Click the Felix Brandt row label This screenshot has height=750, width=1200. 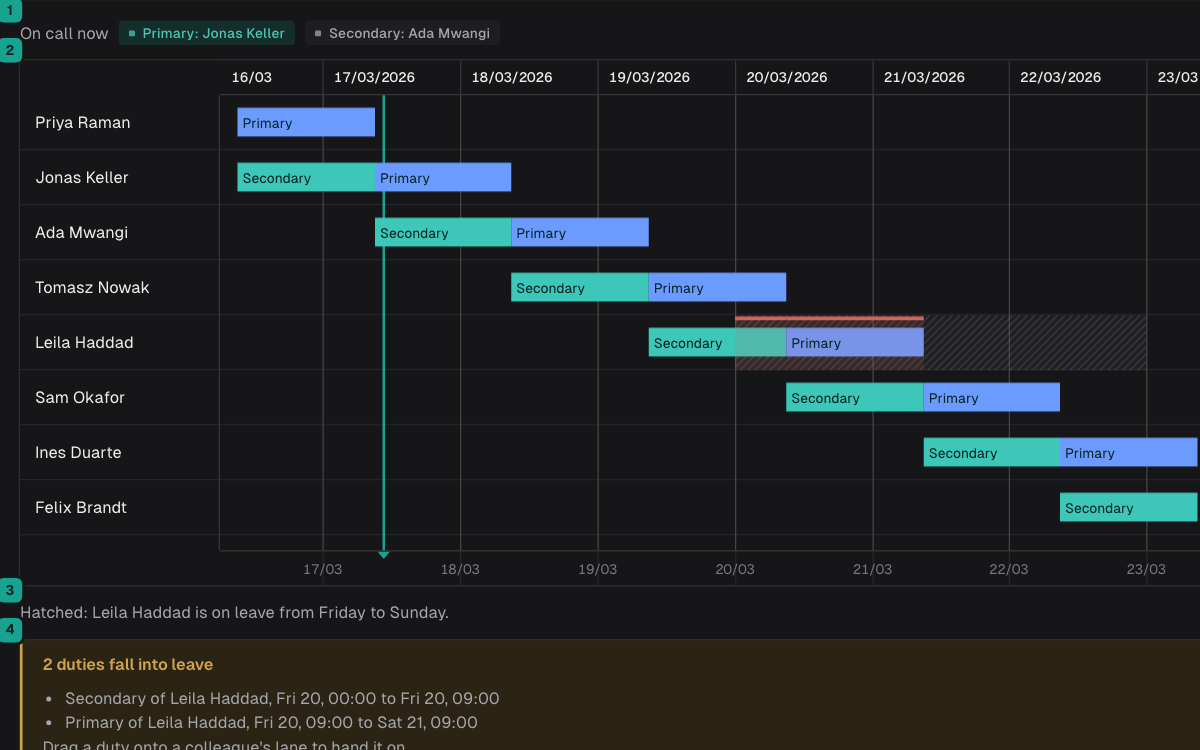coord(81,507)
